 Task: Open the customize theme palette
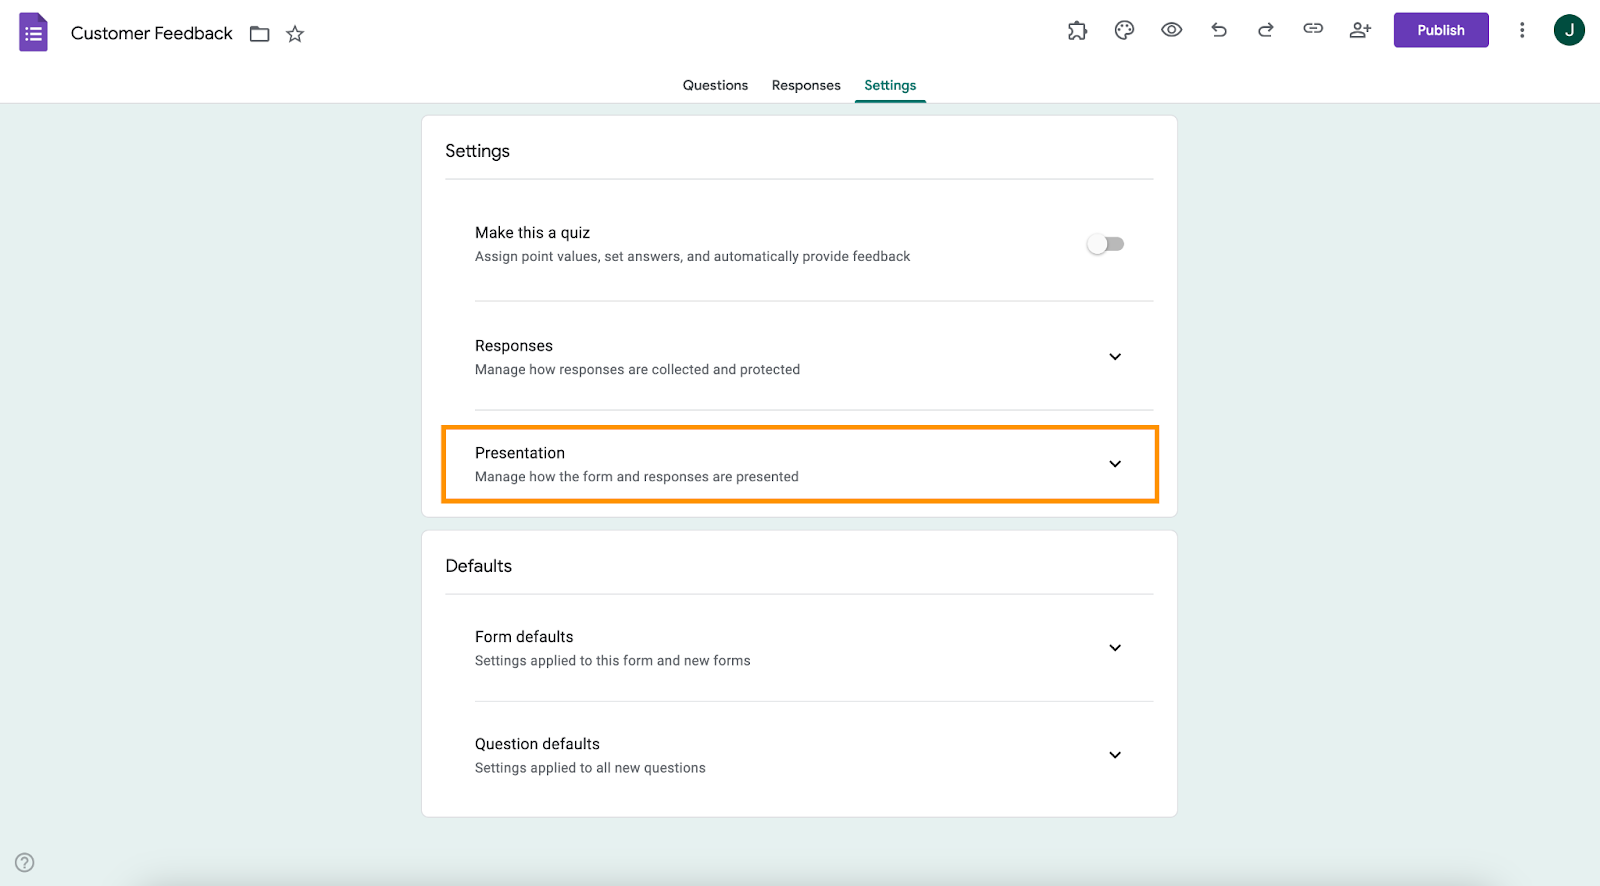click(1124, 30)
